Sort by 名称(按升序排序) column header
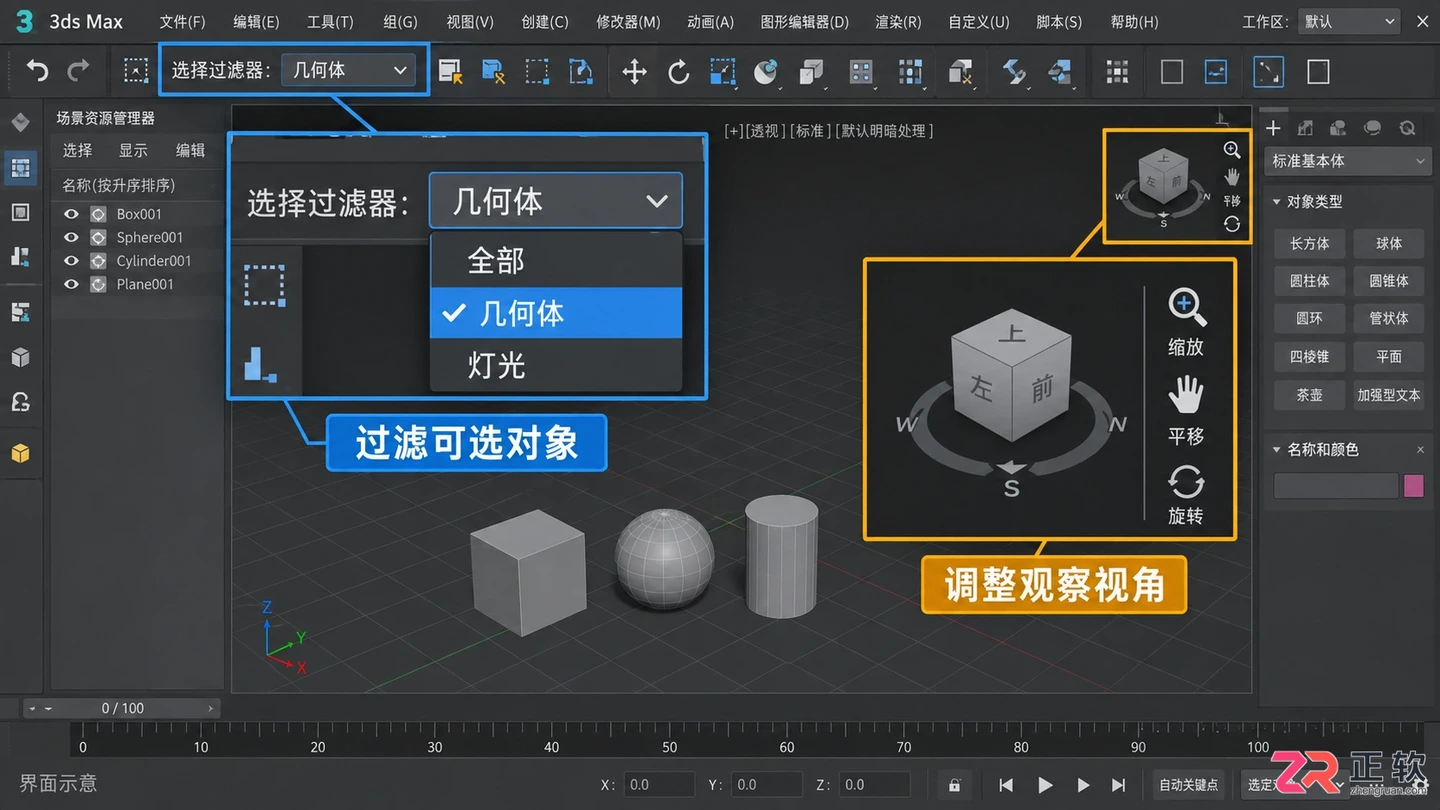The height and width of the screenshot is (810, 1440). point(118,185)
